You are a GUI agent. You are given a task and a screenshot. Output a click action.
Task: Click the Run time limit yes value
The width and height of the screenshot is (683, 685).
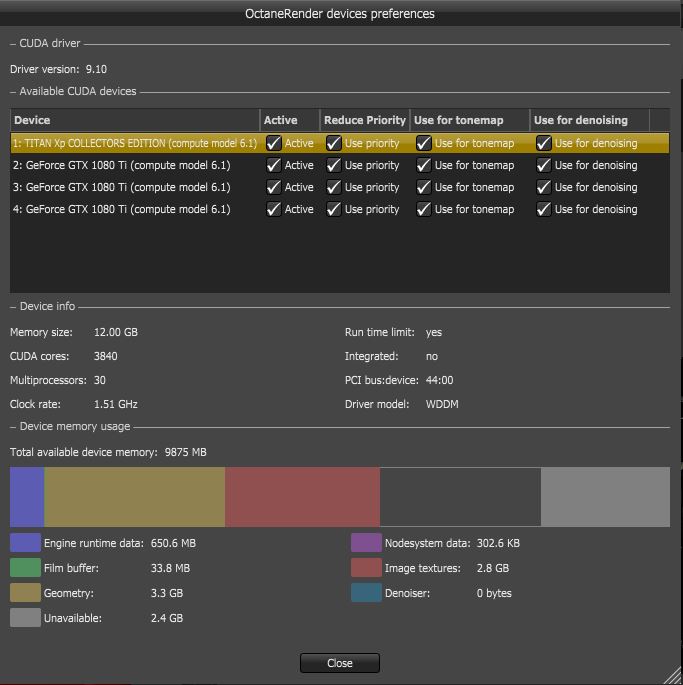coord(433,332)
